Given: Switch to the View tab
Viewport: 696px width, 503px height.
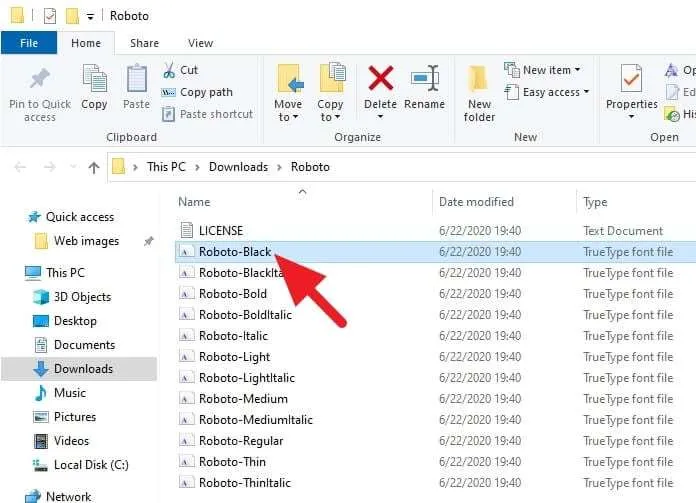Looking at the screenshot, I should tap(200, 43).
